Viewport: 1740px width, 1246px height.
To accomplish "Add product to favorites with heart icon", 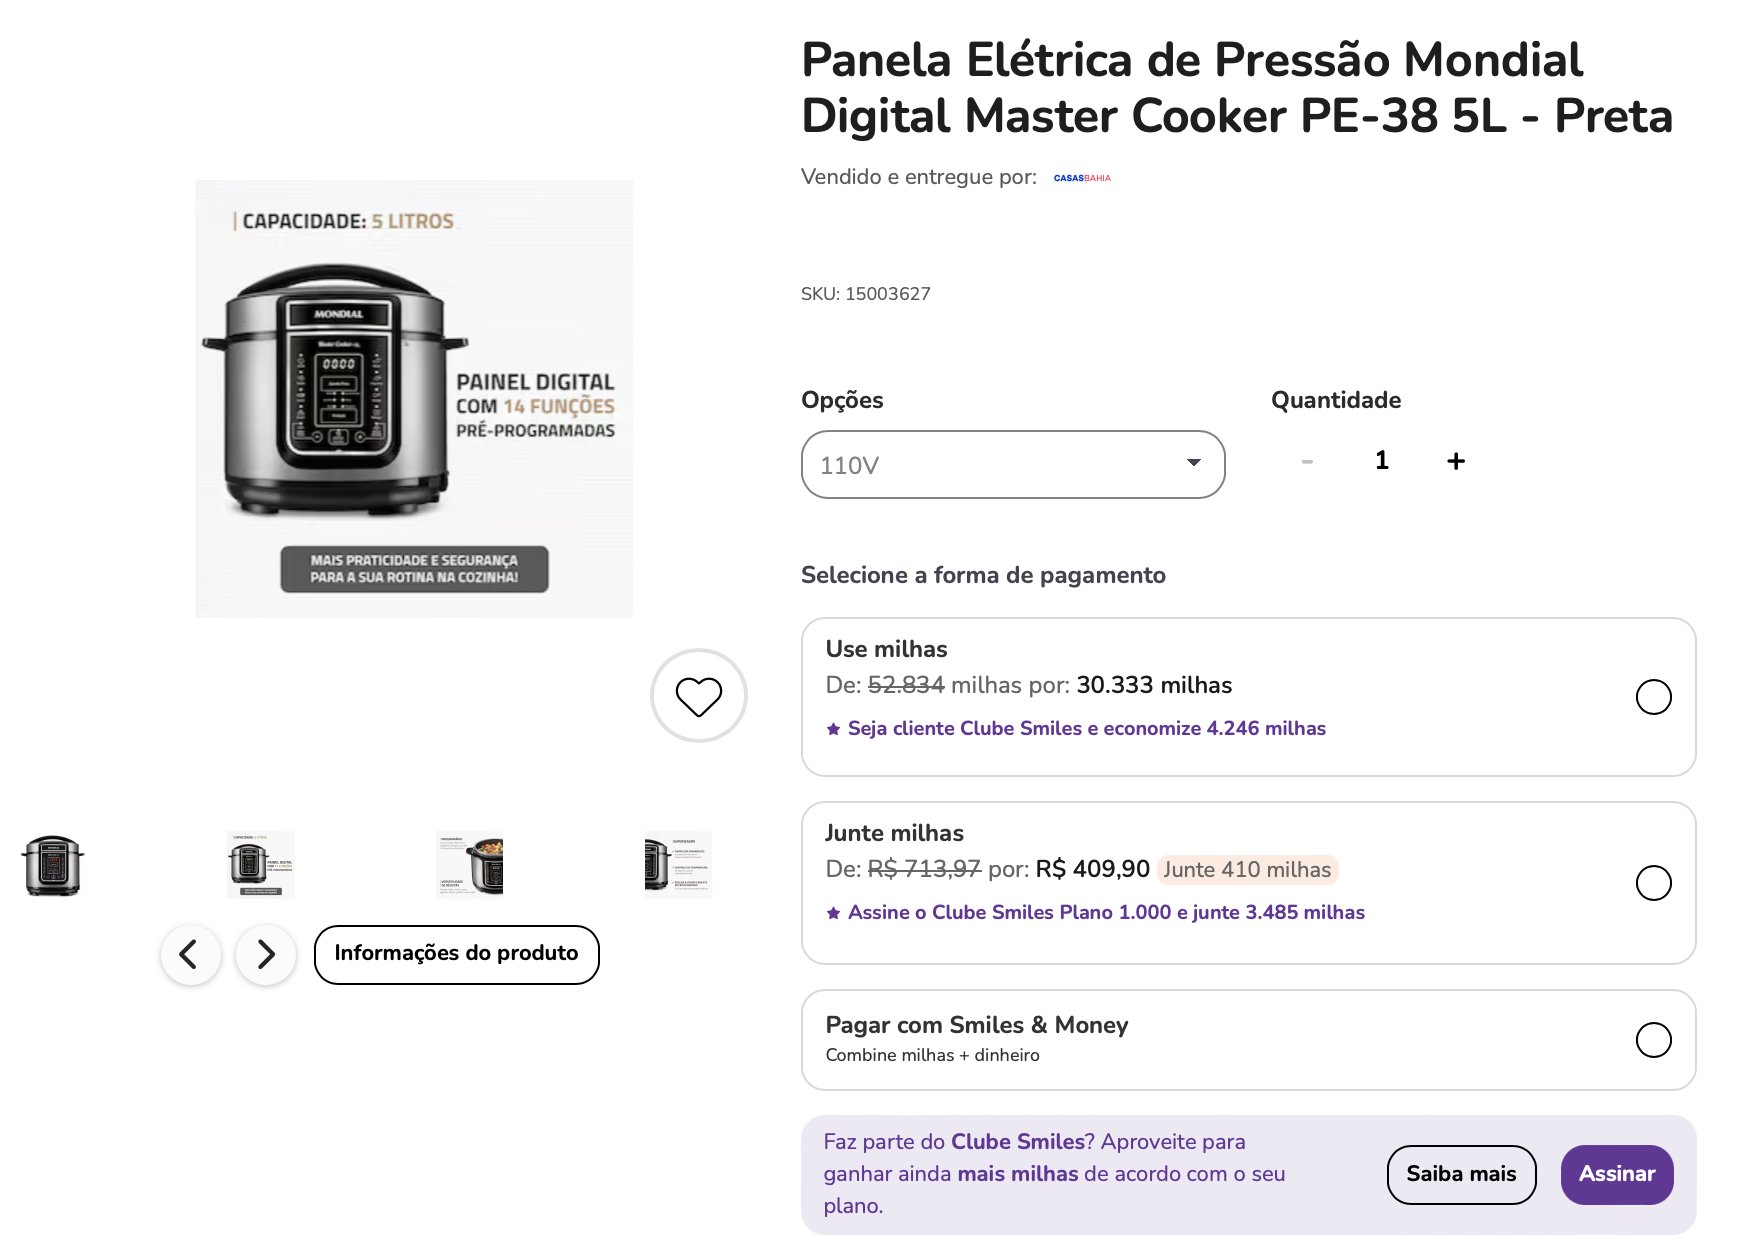I will pos(698,696).
